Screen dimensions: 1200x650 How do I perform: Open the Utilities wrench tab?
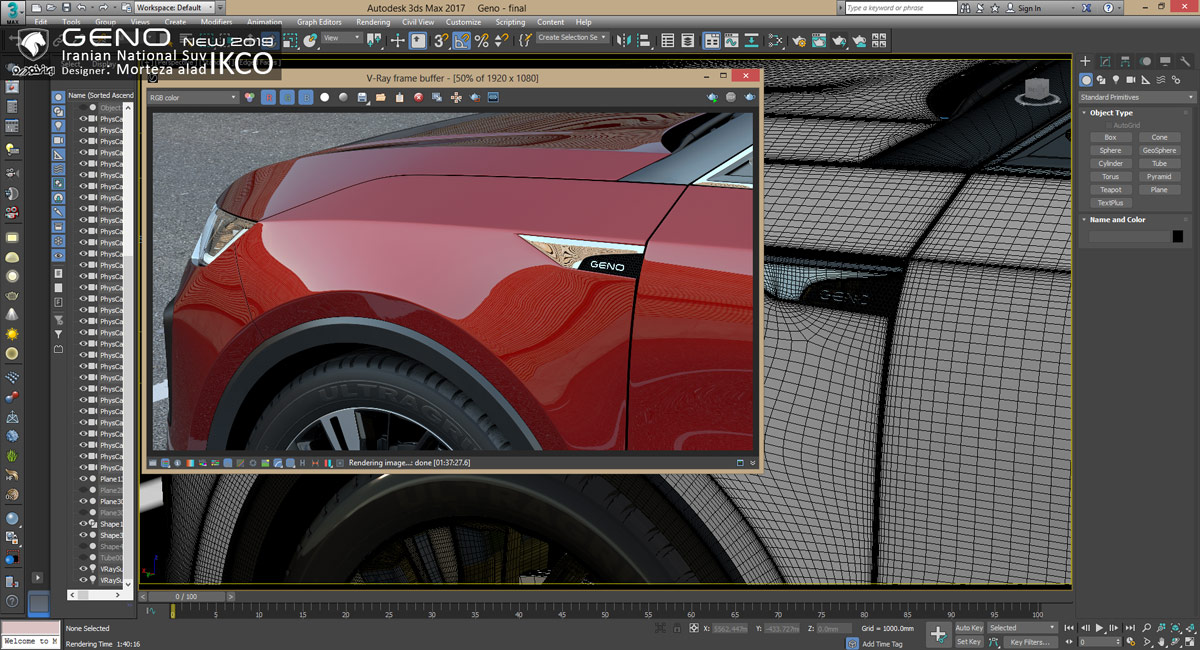tap(1186, 62)
